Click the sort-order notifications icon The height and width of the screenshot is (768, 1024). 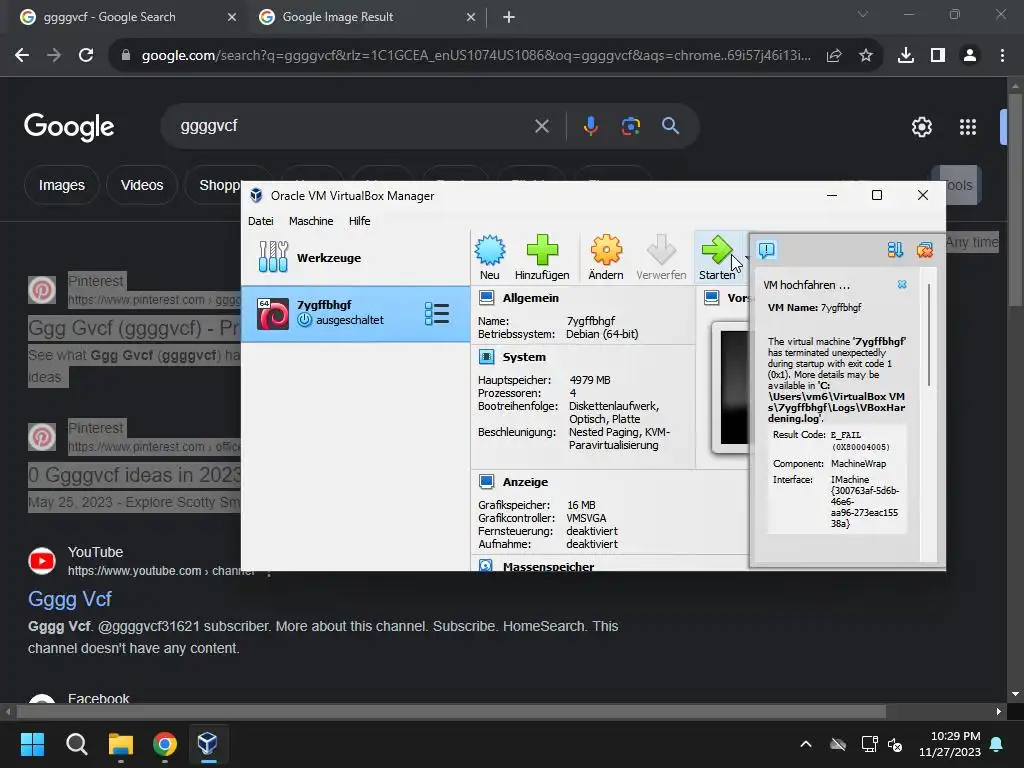pyautogui.click(x=895, y=249)
